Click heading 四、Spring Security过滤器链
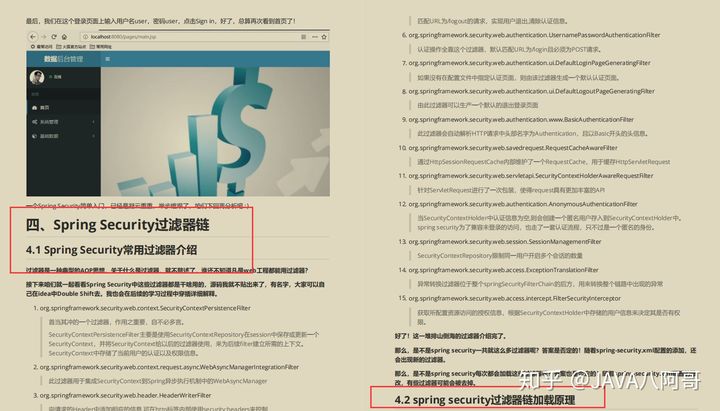The height and width of the screenshot is (411, 720). click(118, 225)
